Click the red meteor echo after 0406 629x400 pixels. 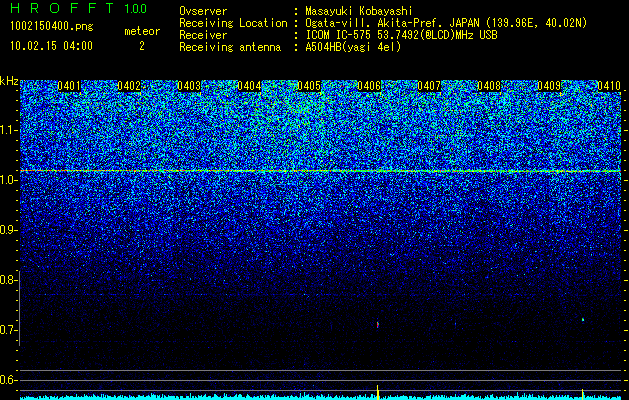[377, 325]
